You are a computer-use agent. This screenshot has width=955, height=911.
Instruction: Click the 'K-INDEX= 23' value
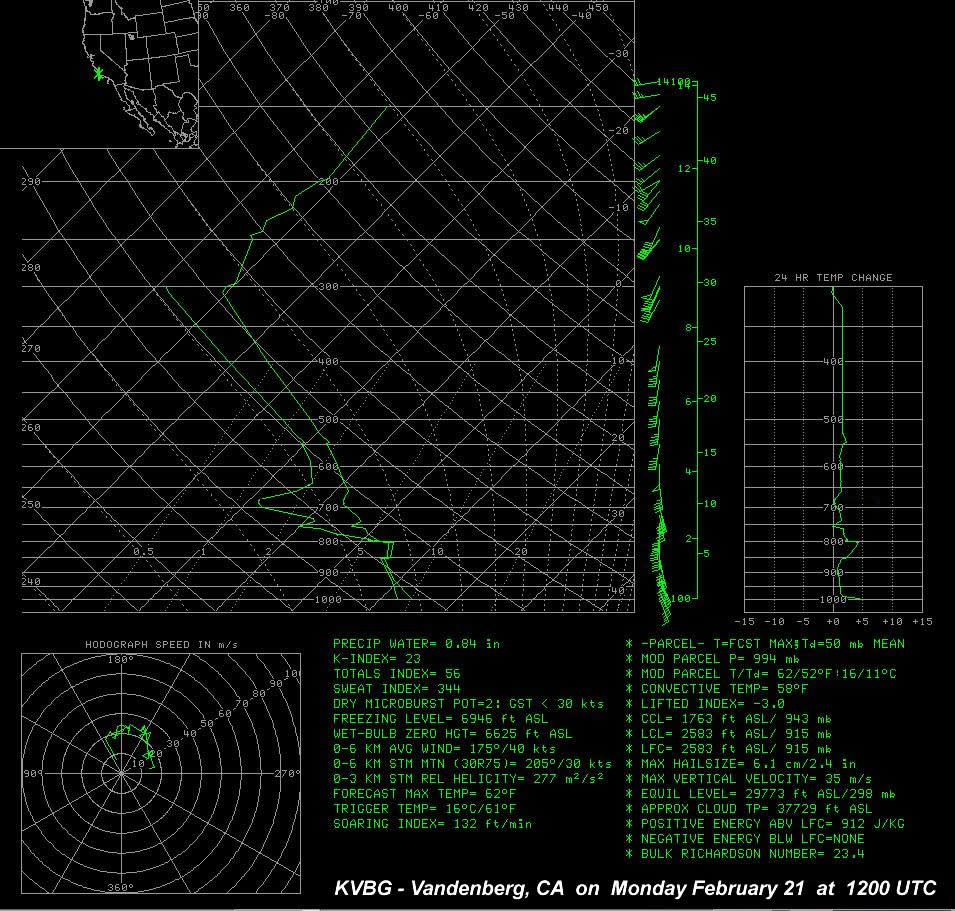(377, 659)
